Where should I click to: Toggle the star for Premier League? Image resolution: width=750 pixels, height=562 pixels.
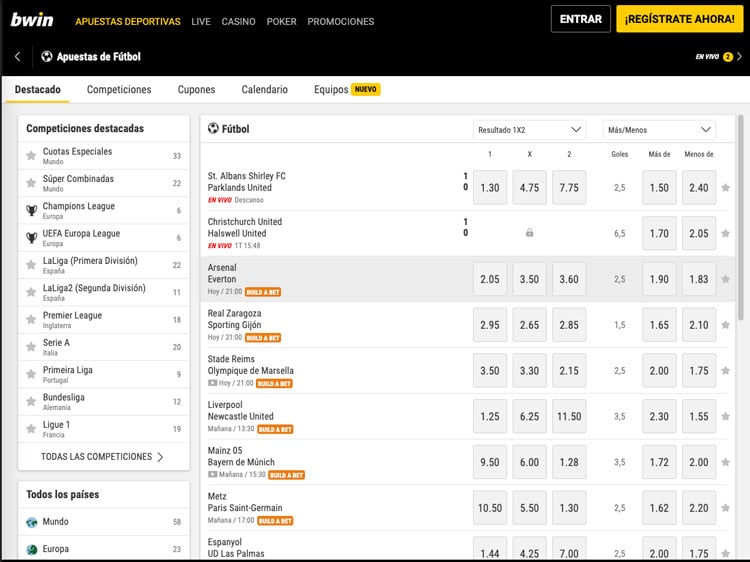tap(31, 319)
